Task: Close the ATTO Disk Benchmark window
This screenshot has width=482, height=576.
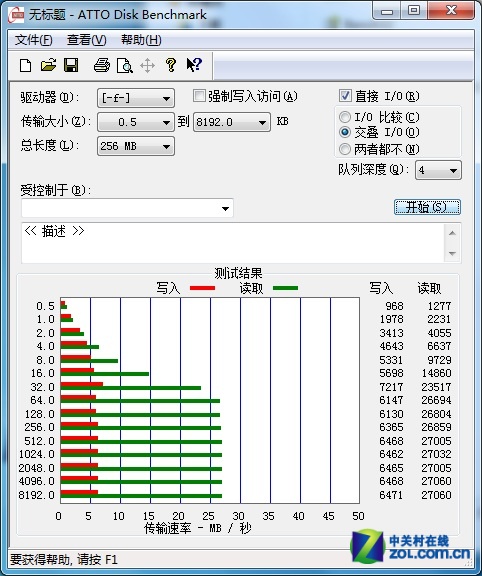Action: [x=451, y=11]
